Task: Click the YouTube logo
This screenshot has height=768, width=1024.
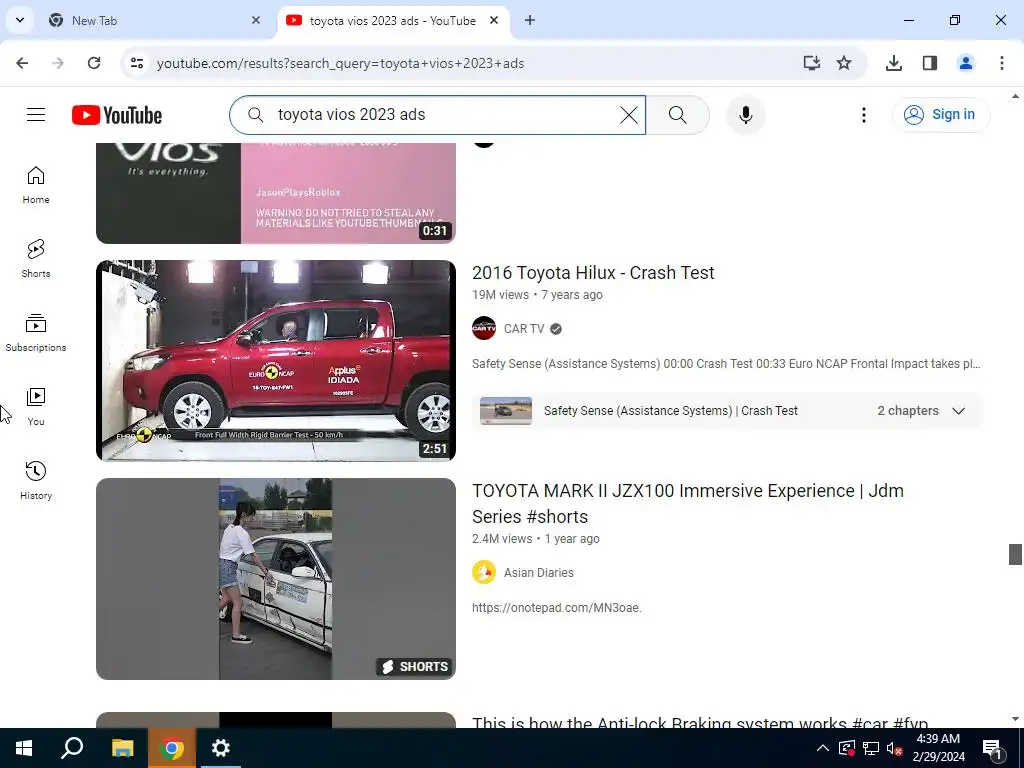Action: click(117, 115)
